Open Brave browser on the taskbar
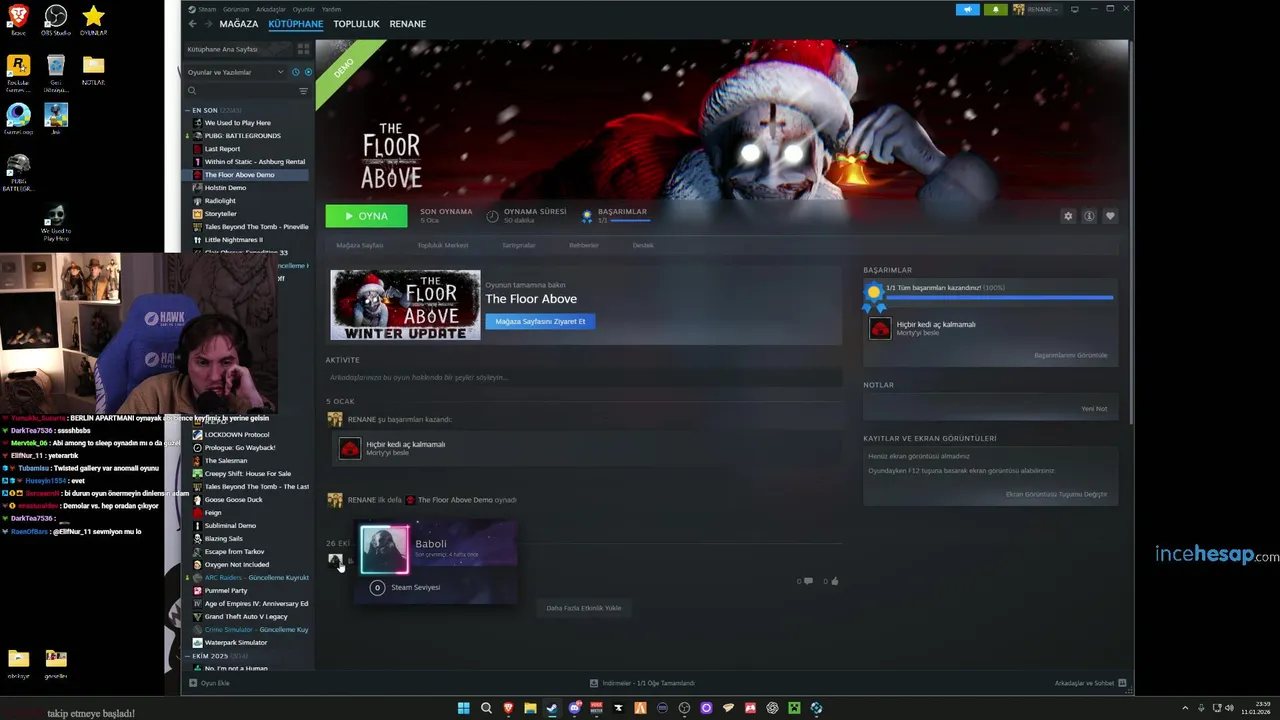This screenshot has height=720, width=1280. [x=508, y=708]
